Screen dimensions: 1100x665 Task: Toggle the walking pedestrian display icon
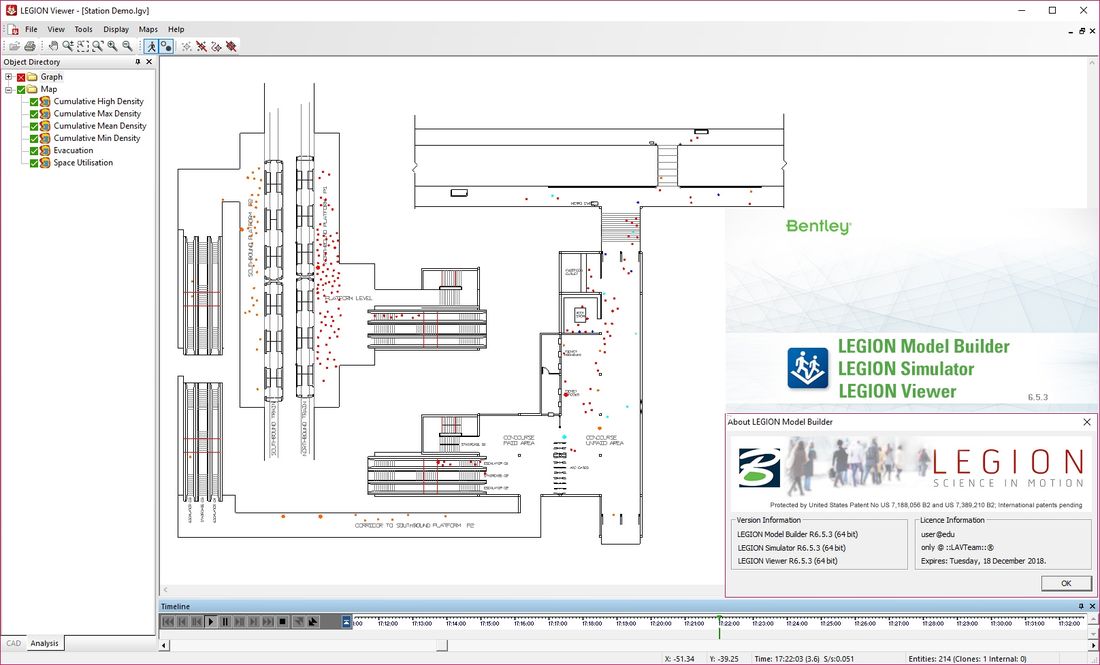tap(152, 46)
